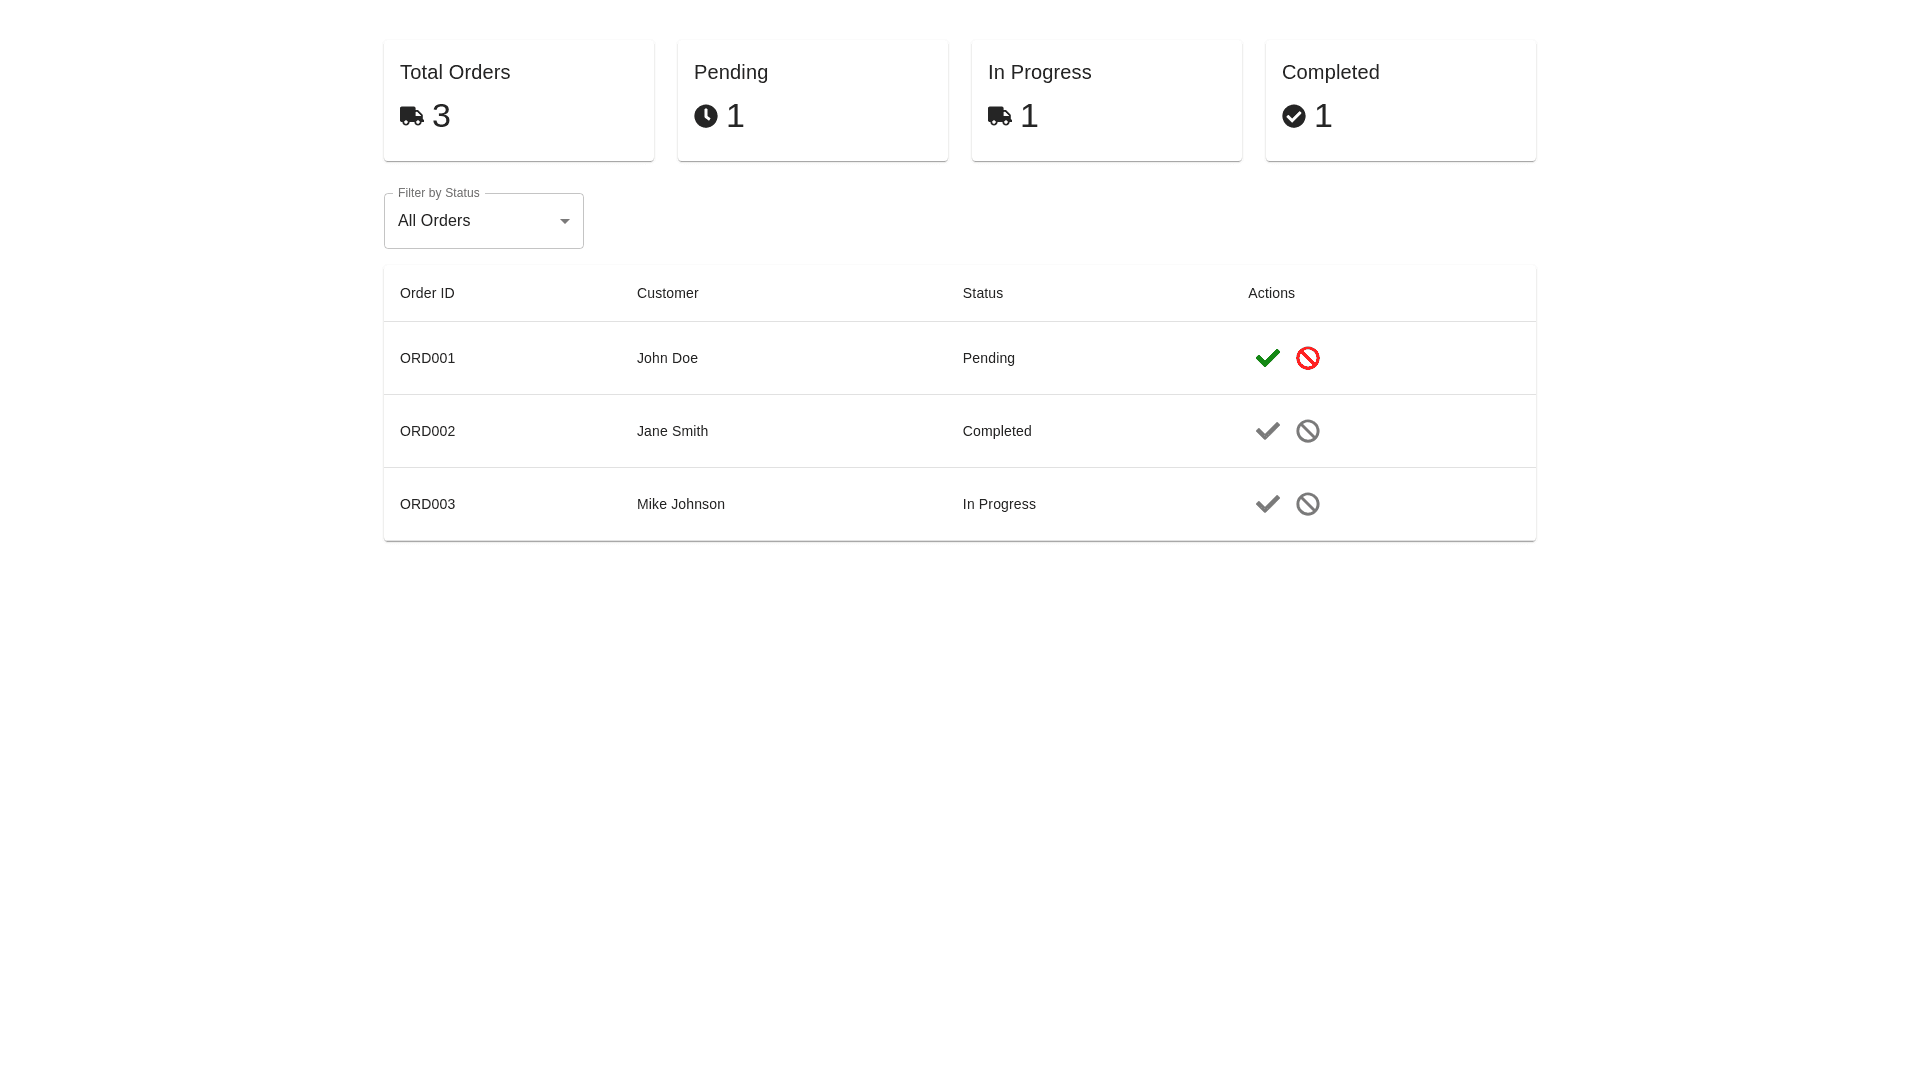Click the truck icon in Total Orders card
Image resolution: width=1920 pixels, height=1080 pixels.
click(411, 116)
